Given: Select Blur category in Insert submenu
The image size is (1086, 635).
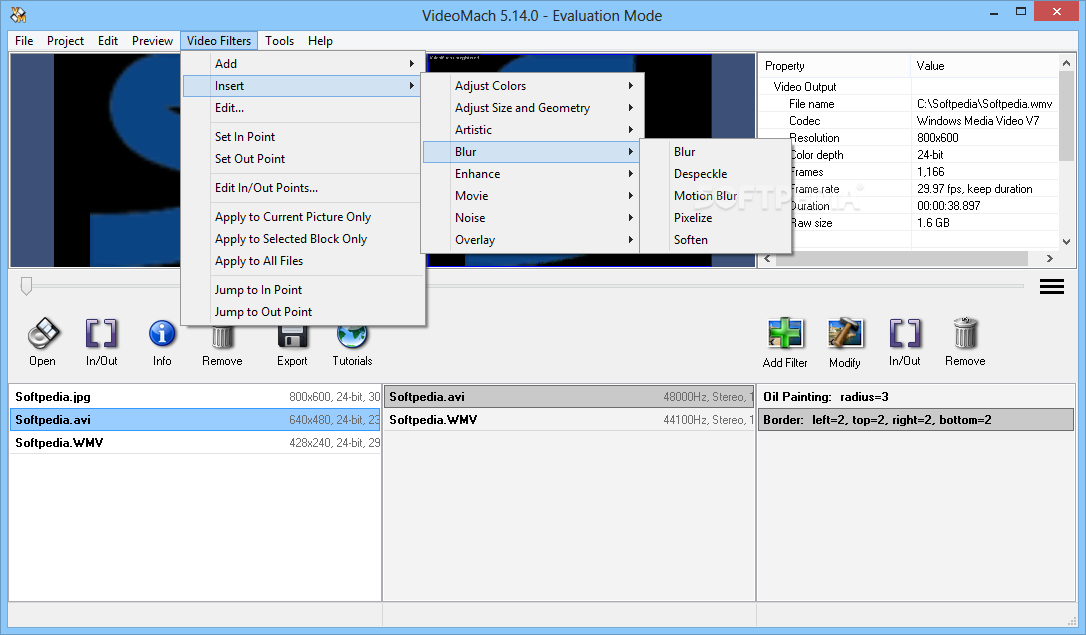Looking at the screenshot, I should (x=531, y=152).
